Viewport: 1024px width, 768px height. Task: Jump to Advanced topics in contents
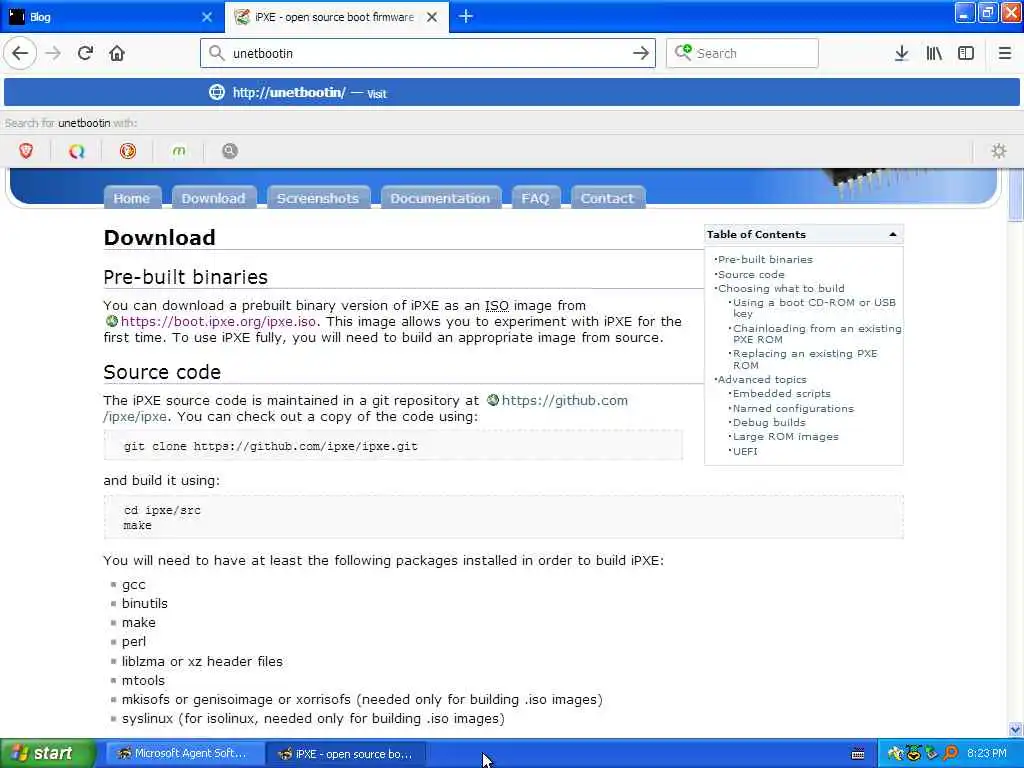pos(762,379)
